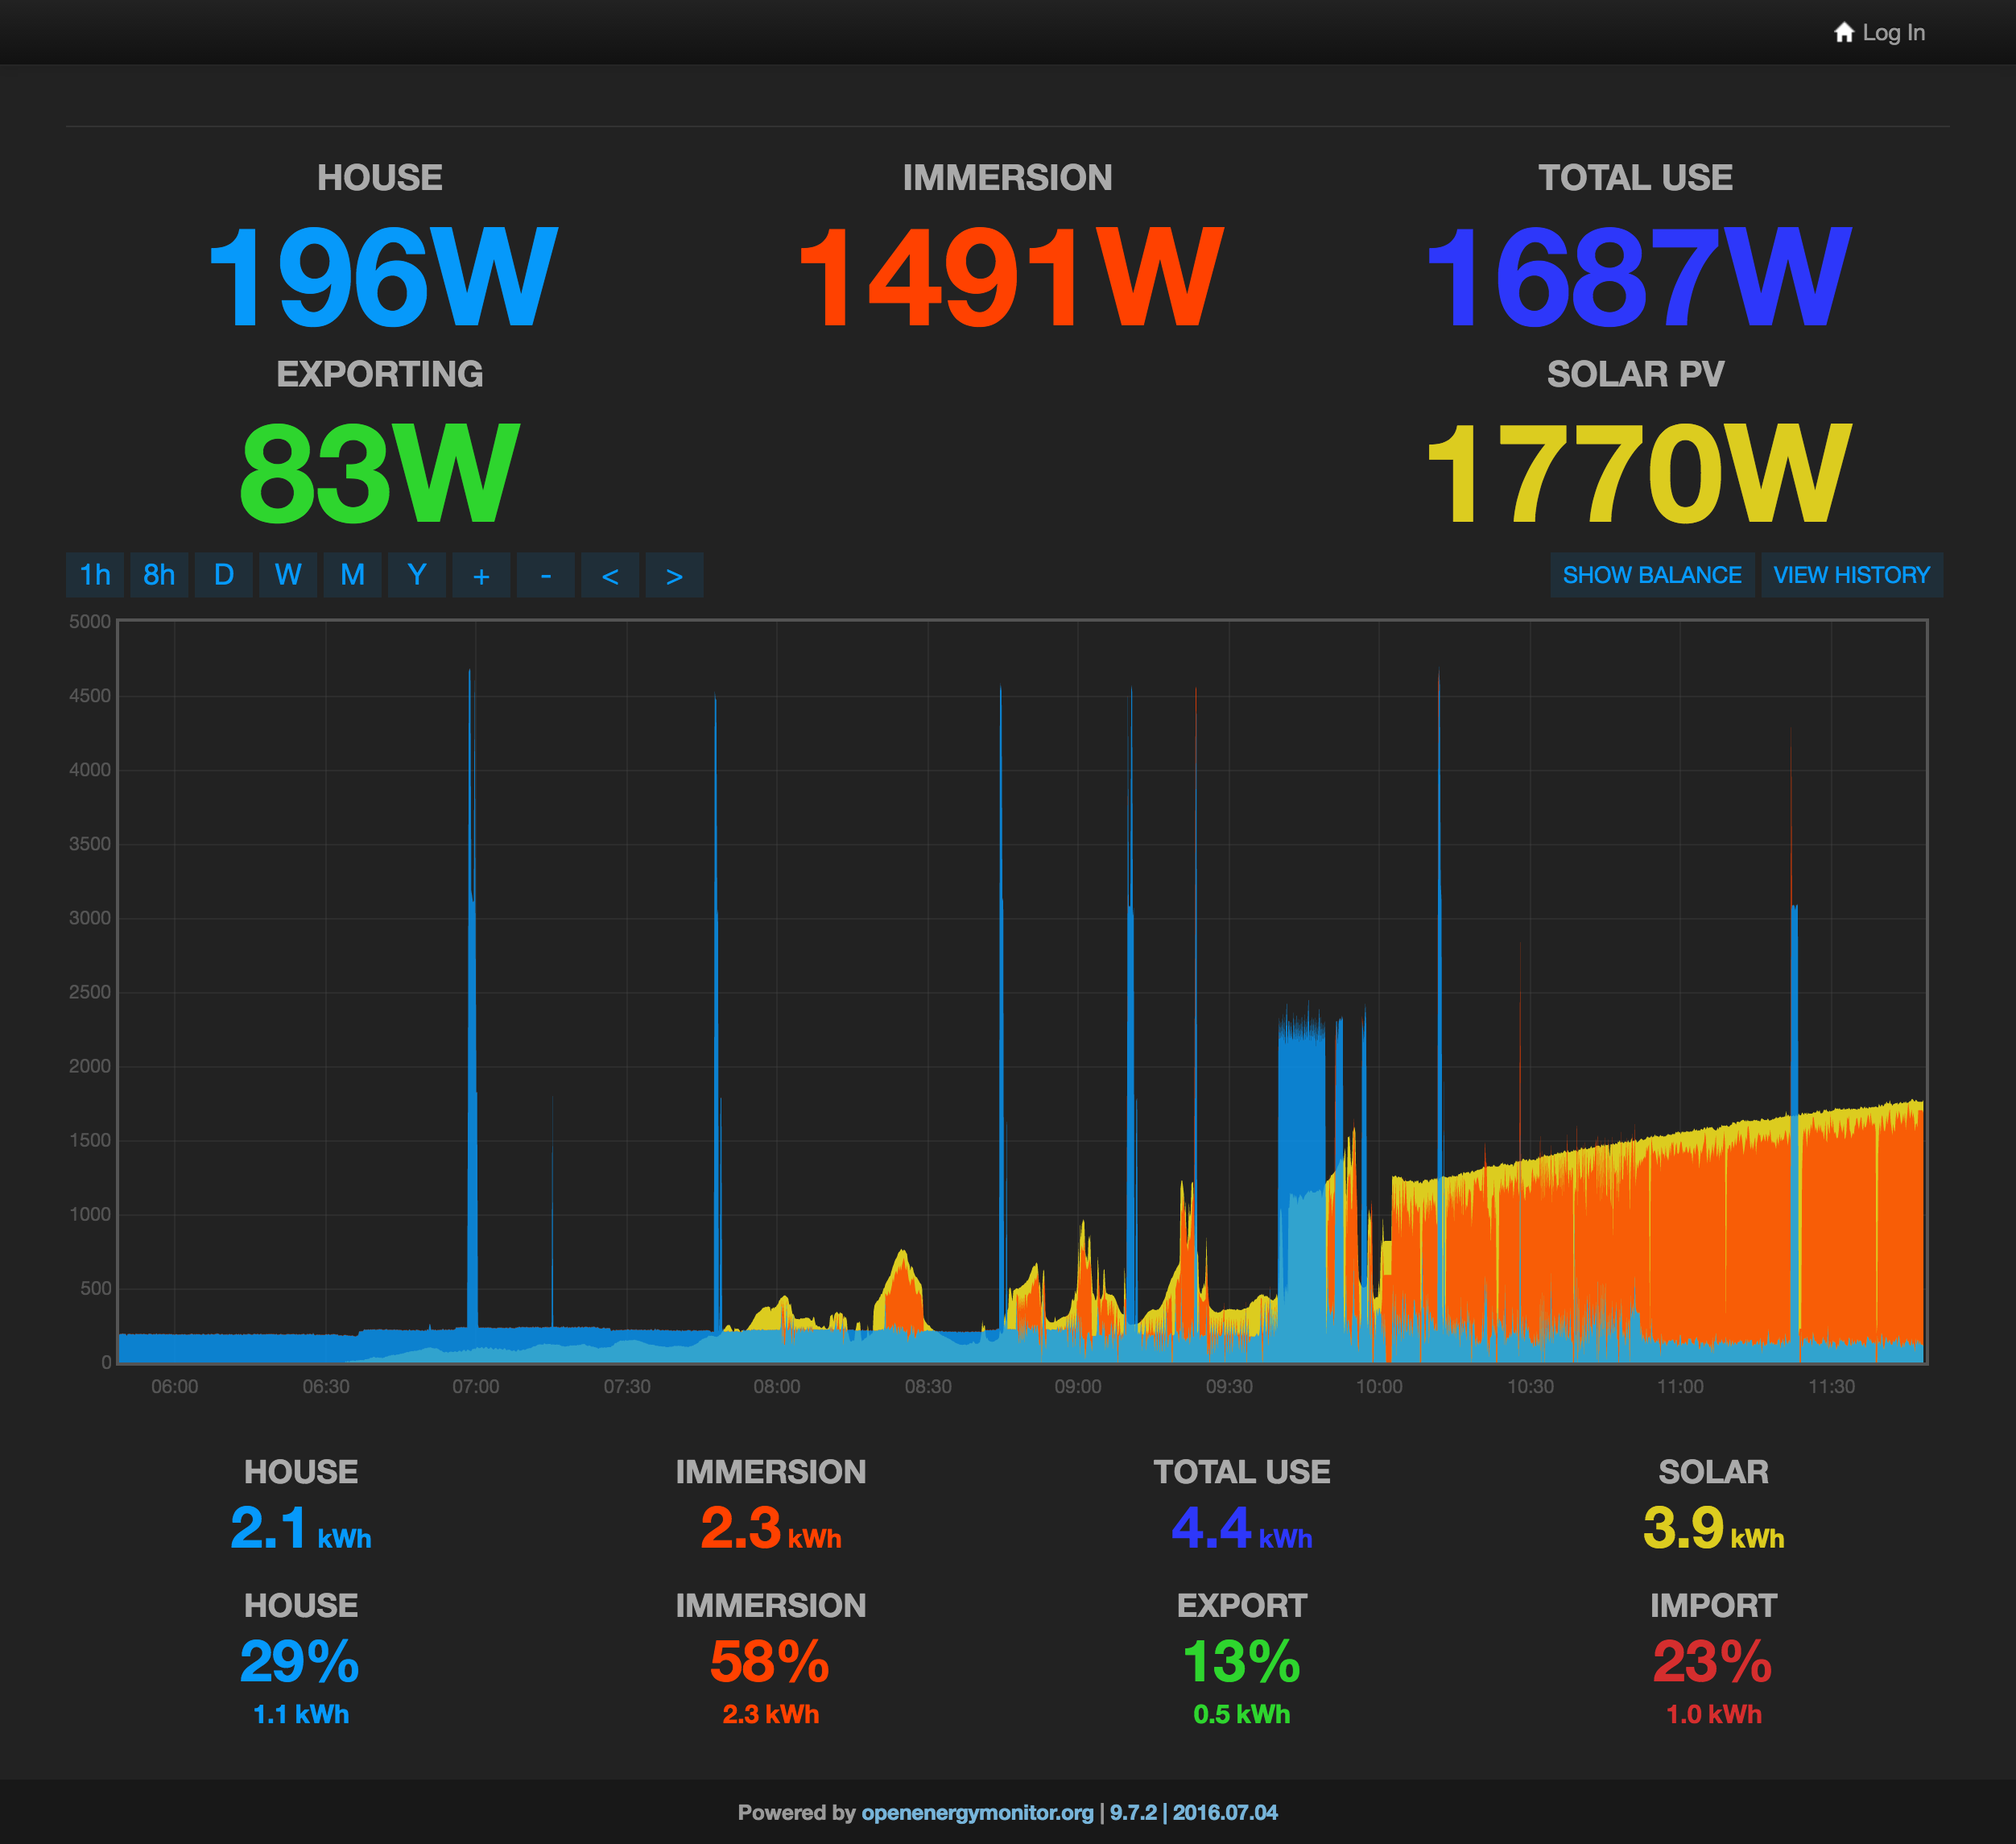Click VIEW HISTORY button

click(1852, 575)
